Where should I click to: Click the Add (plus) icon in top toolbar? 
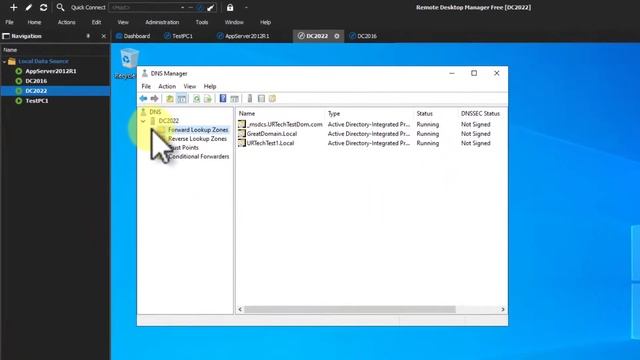pos(13,7)
